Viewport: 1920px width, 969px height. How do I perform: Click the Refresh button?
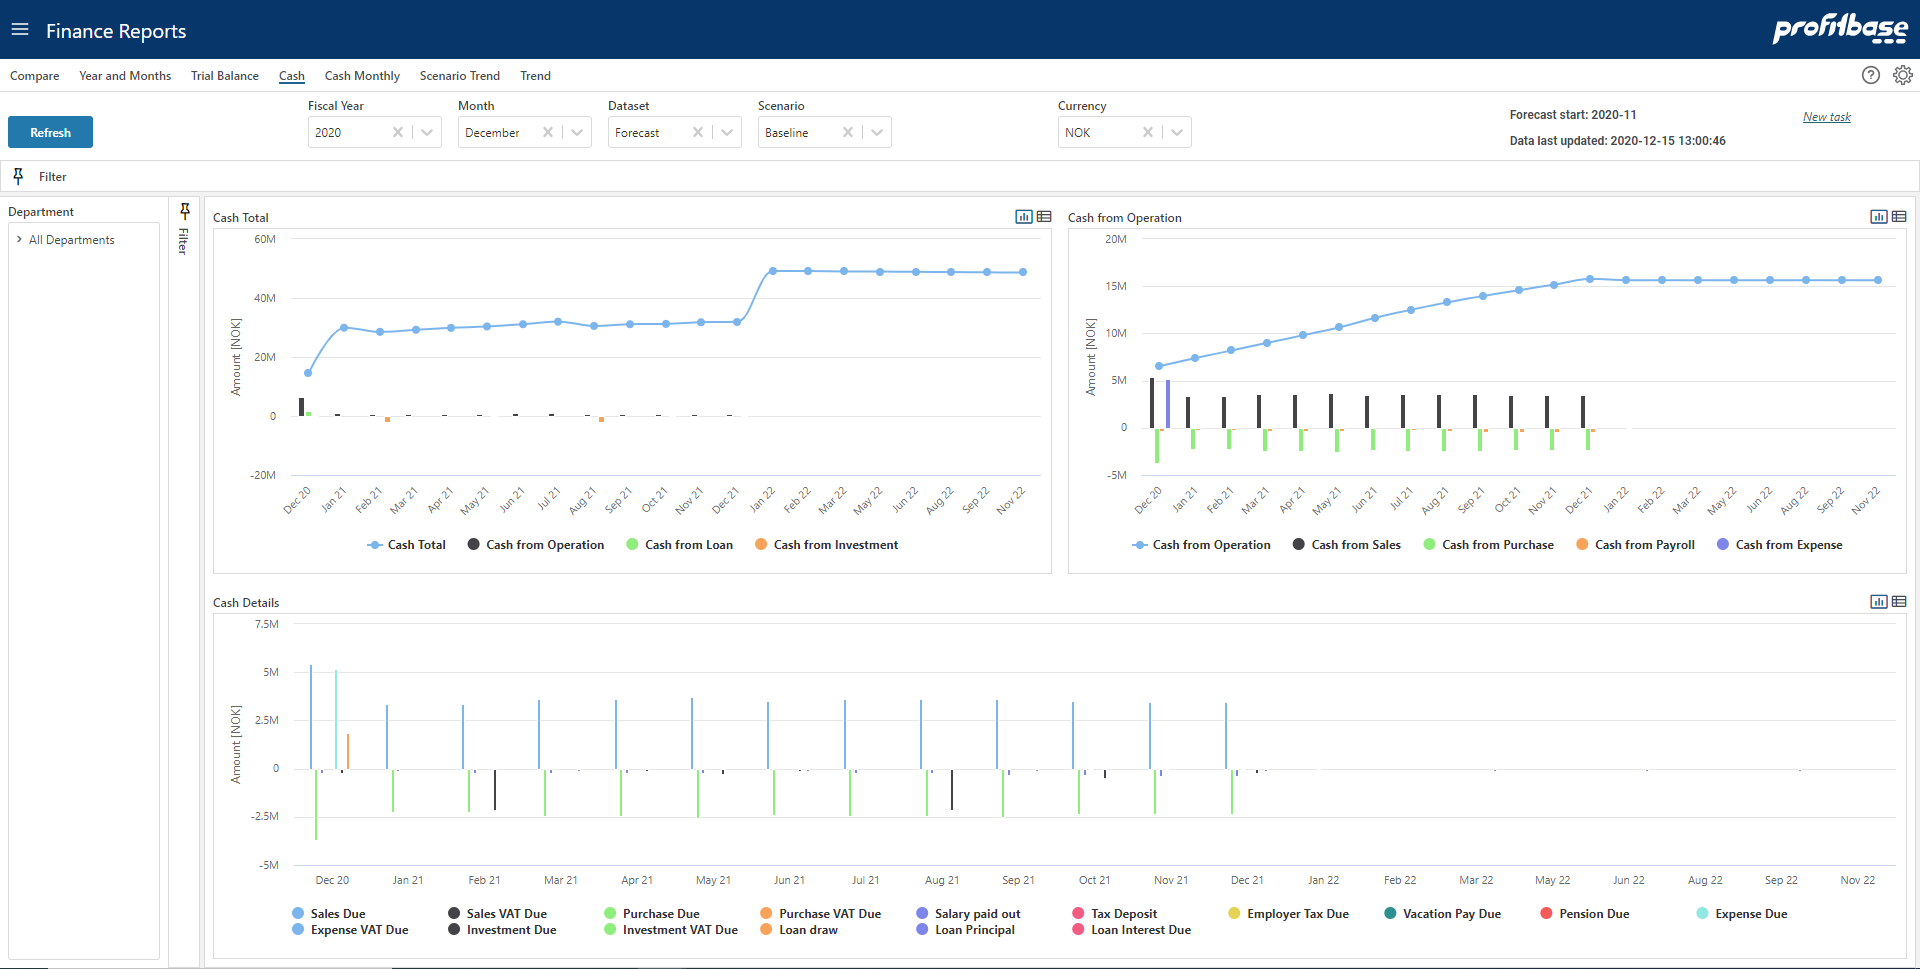click(x=50, y=132)
